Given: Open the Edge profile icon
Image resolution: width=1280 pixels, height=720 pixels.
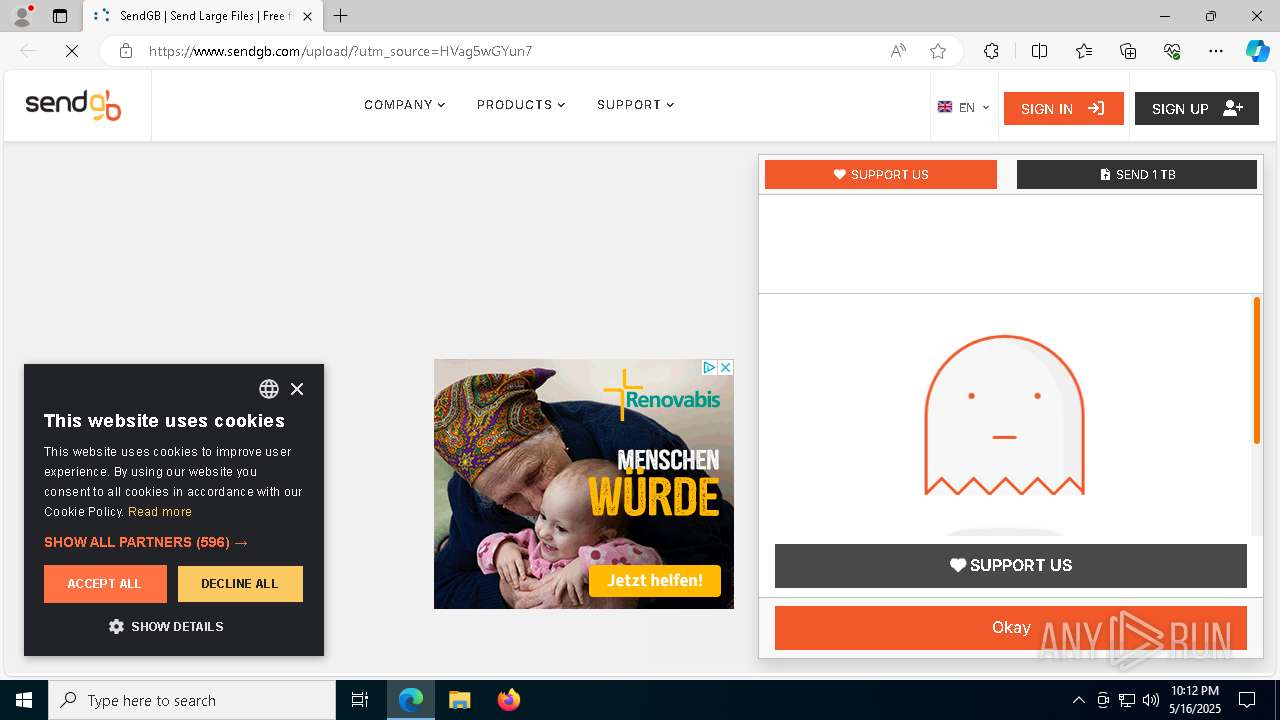Looking at the screenshot, I should (x=22, y=16).
